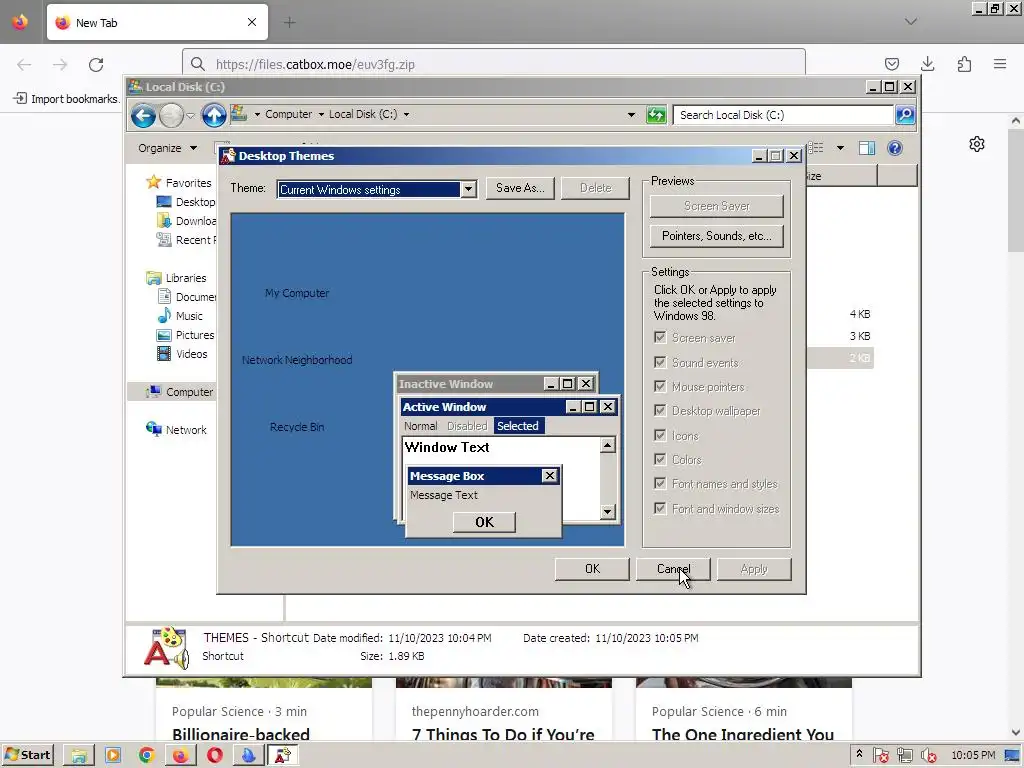This screenshot has height=768, width=1024.
Task: Open the Computer breadcrumb dropdown arrow
Action: point(321,114)
